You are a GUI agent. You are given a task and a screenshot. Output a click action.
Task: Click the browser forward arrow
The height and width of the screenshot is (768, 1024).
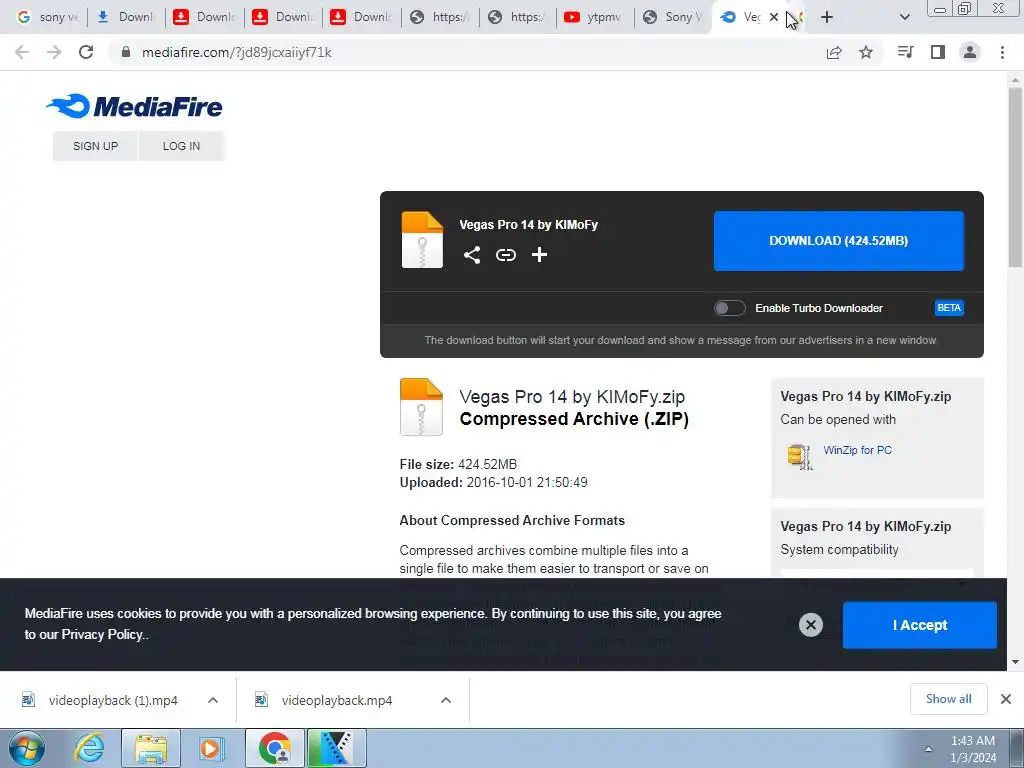pyautogui.click(x=54, y=52)
